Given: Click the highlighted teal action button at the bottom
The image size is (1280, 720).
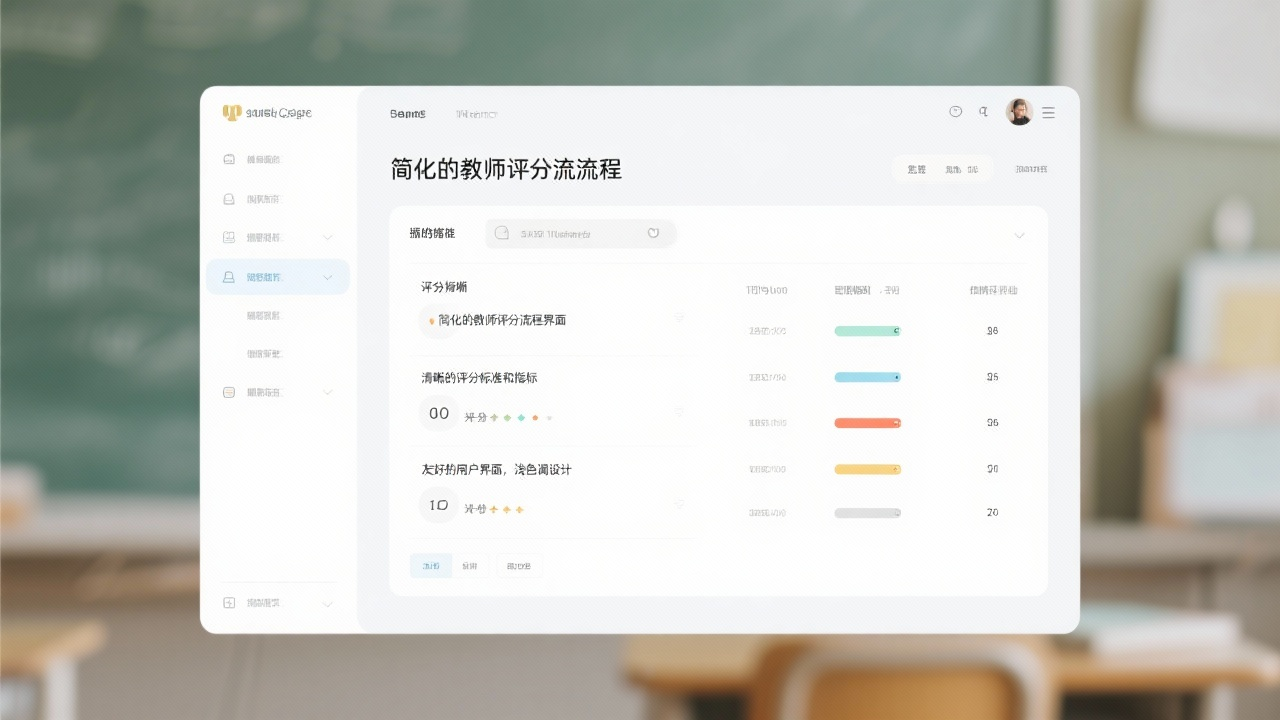Looking at the screenshot, I should [430, 565].
